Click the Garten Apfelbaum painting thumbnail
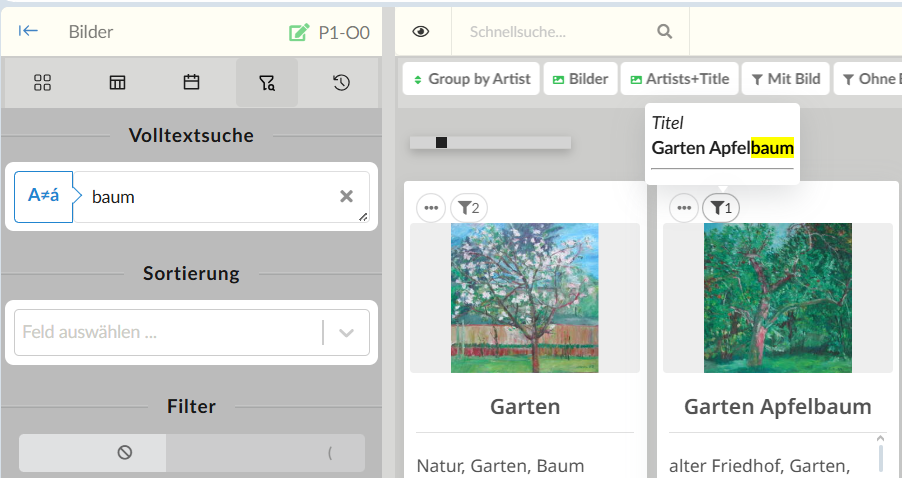The width and height of the screenshot is (902, 478). tap(777, 298)
